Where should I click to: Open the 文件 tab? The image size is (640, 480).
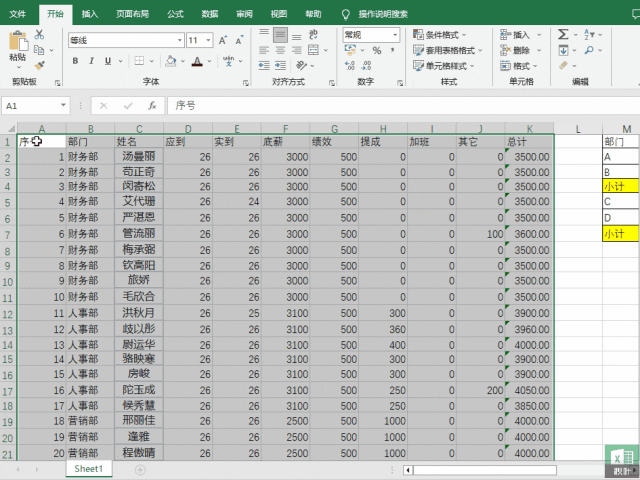tap(18, 14)
